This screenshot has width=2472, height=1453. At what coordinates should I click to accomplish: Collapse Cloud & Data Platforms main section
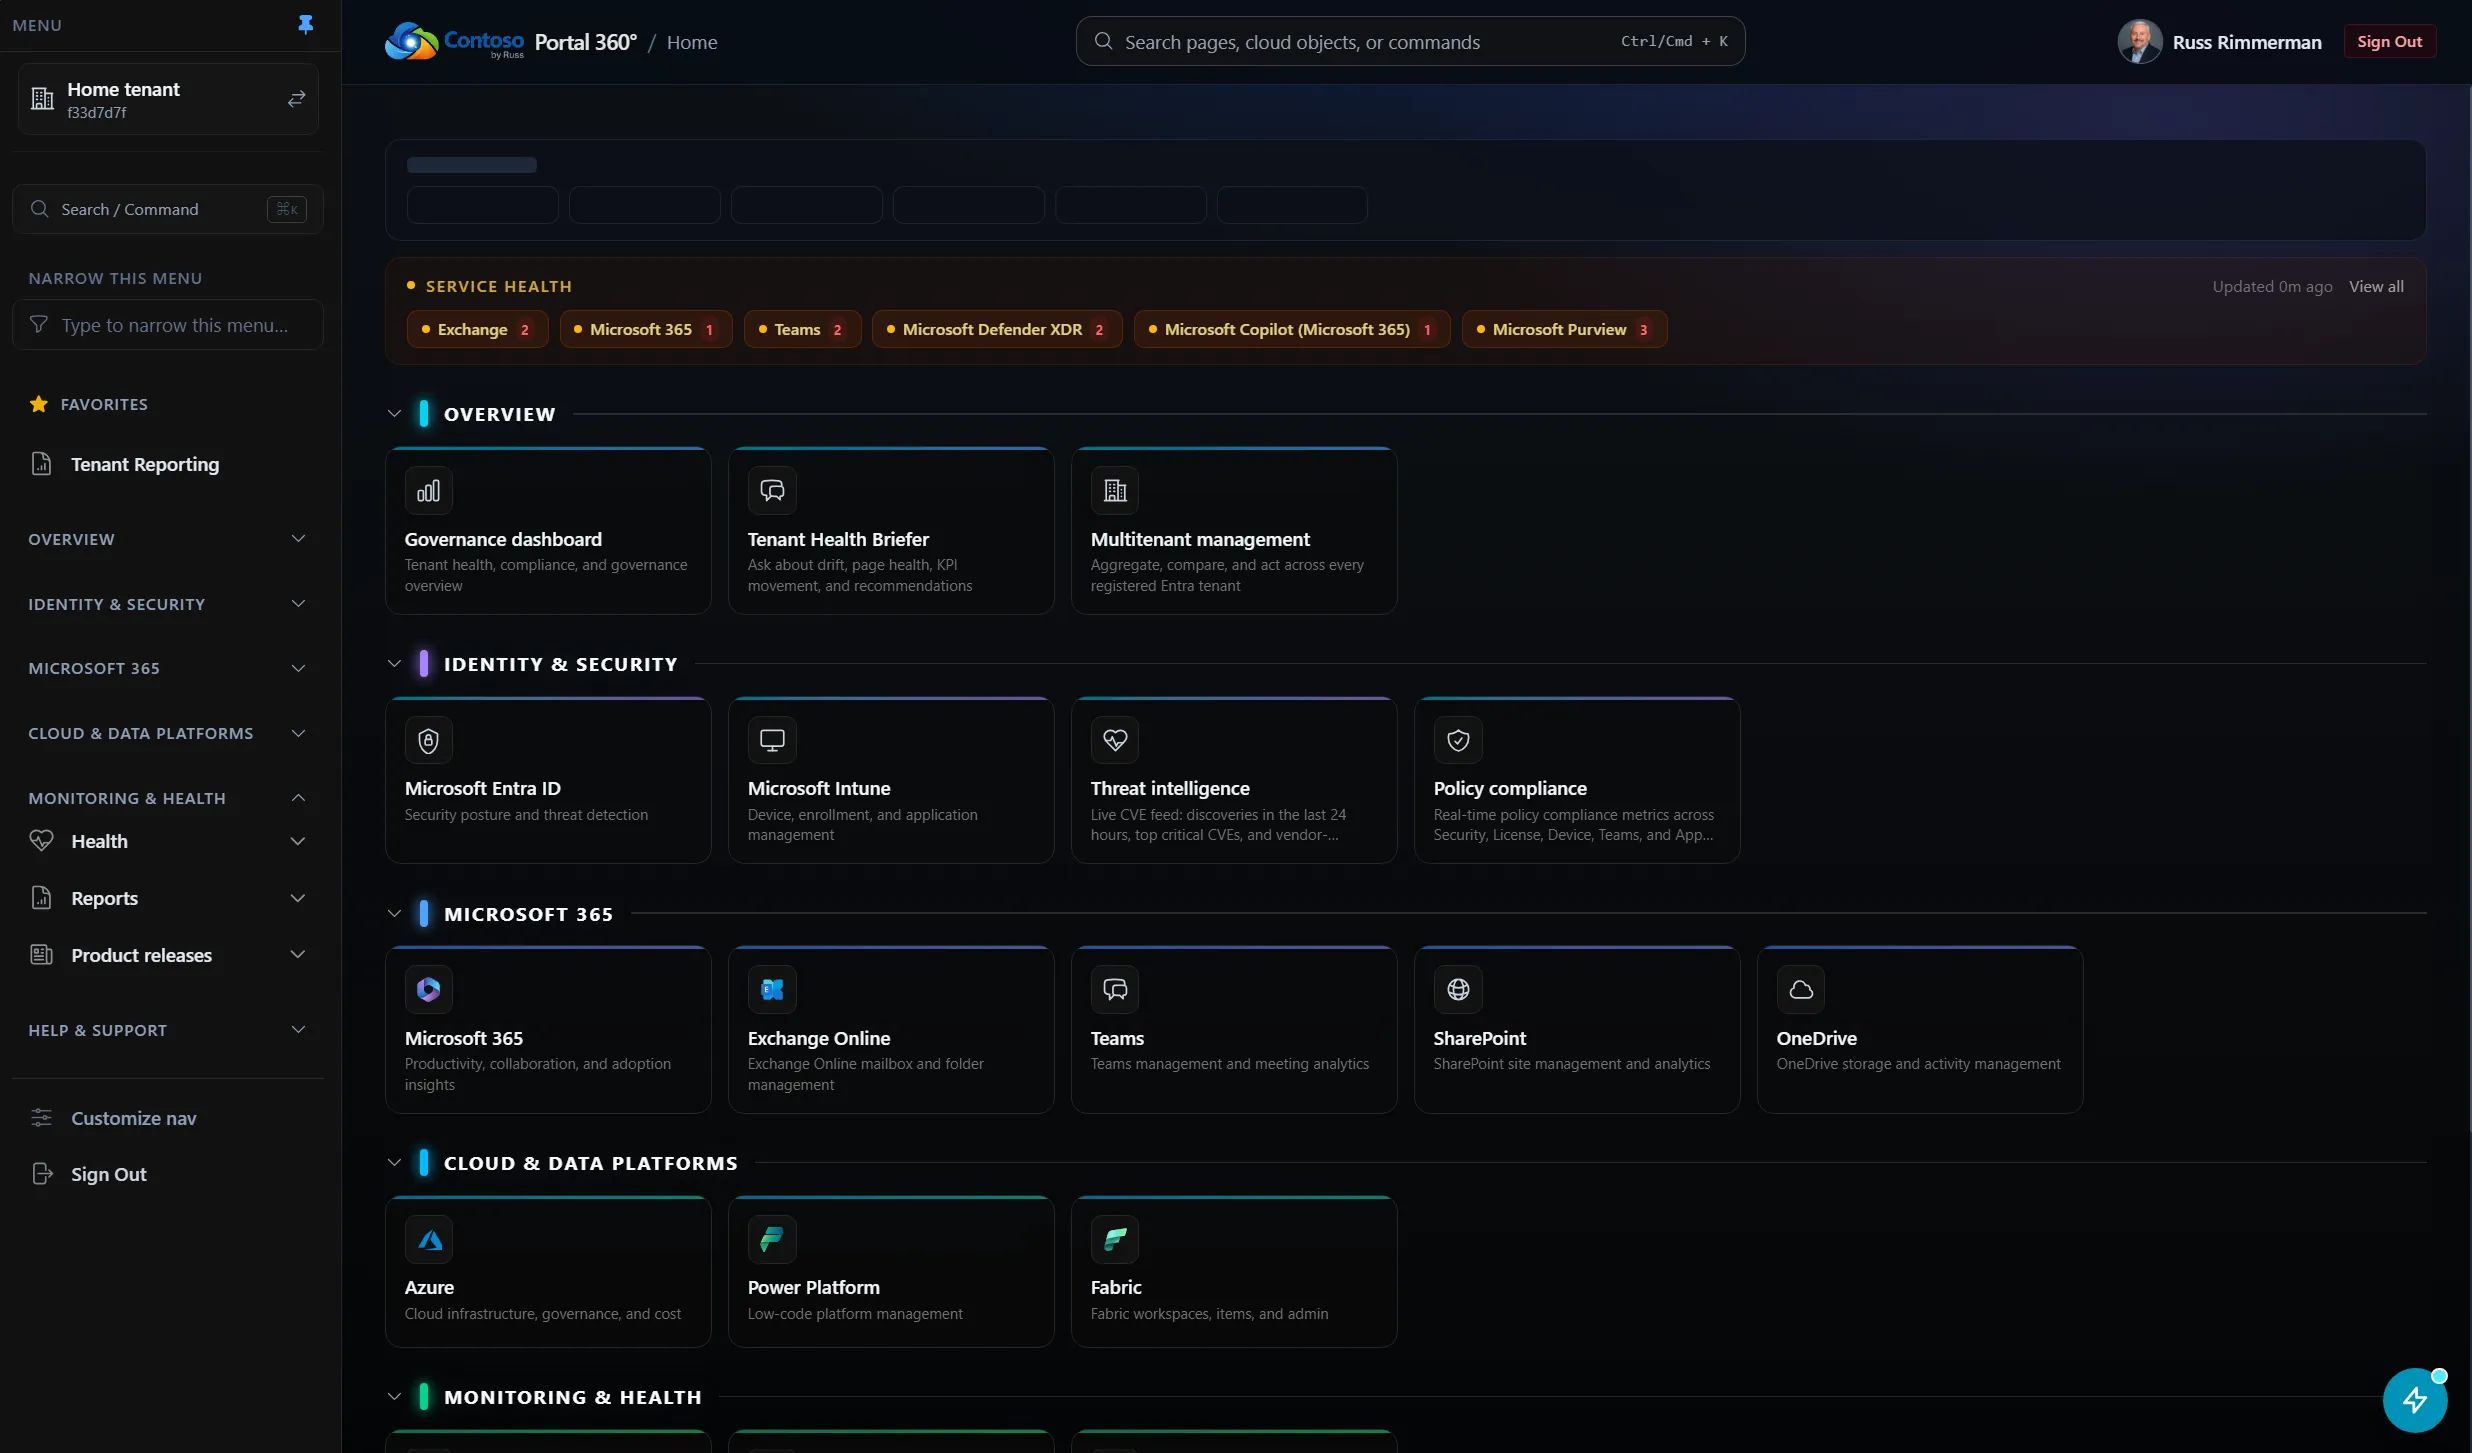[x=394, y=1163]
